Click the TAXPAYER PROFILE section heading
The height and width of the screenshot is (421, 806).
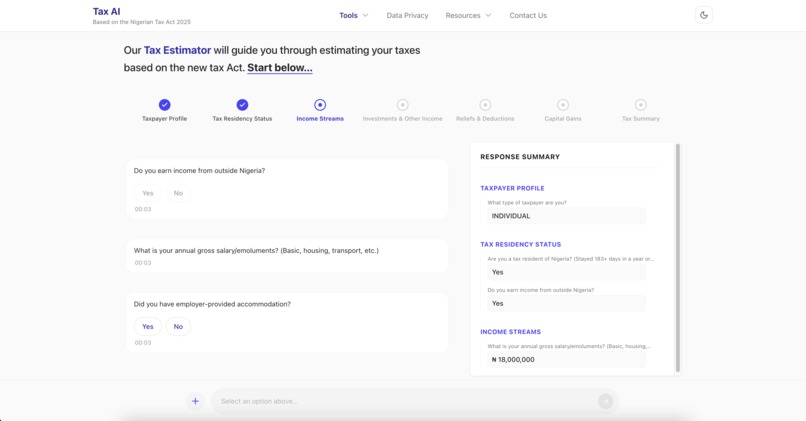pyautogui.click(x=512, y=188)
